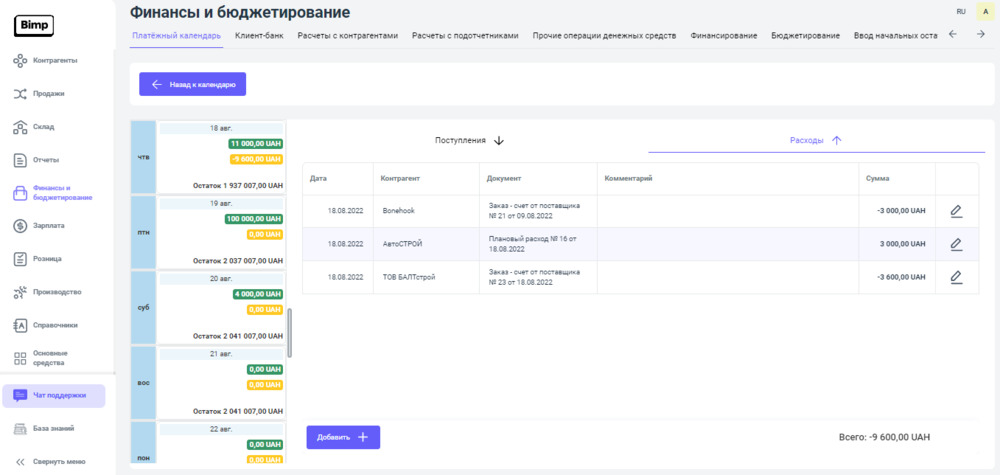Viewport: 1000px width, 475px height.
Task: Open the Клиент-банк tab
Action: pyautogui.click(x=259, y=35)
